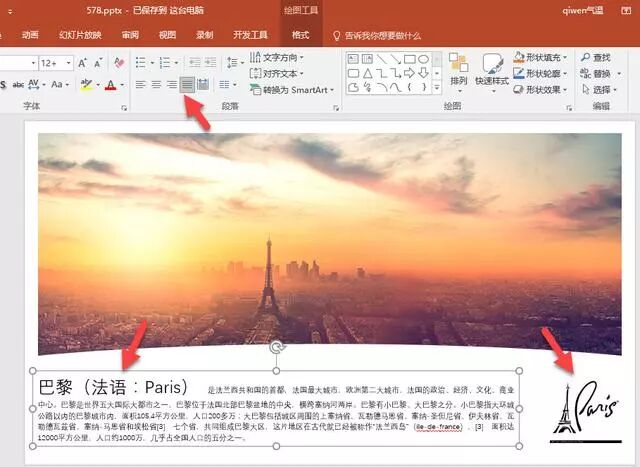Viewport: 640px width, 467px height.
Task: Select the down block arrow shape
Action: click(423, 73)
